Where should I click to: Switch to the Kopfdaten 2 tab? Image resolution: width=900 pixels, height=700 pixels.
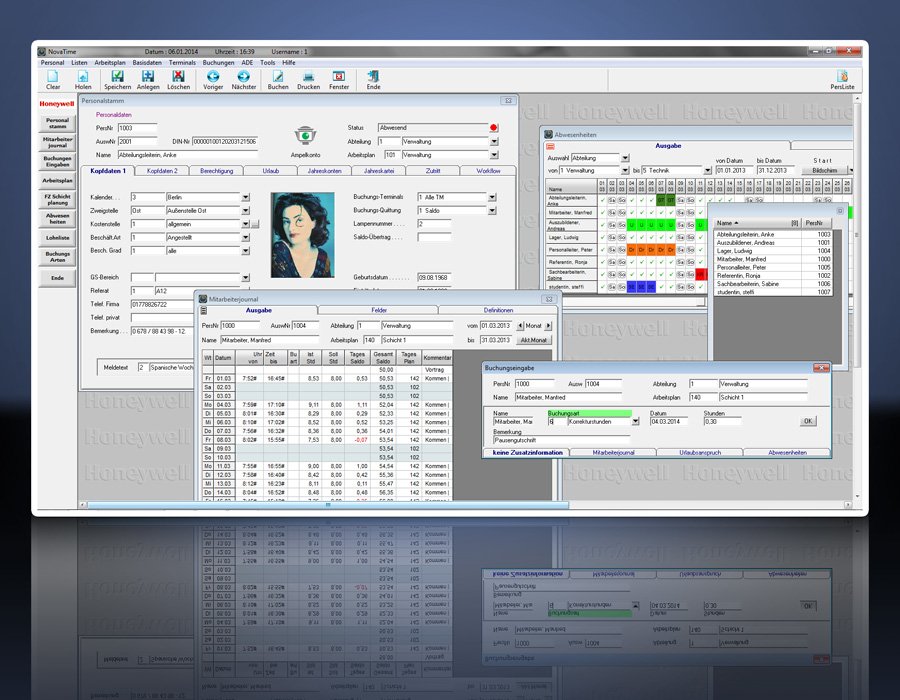tap(162, 170)
